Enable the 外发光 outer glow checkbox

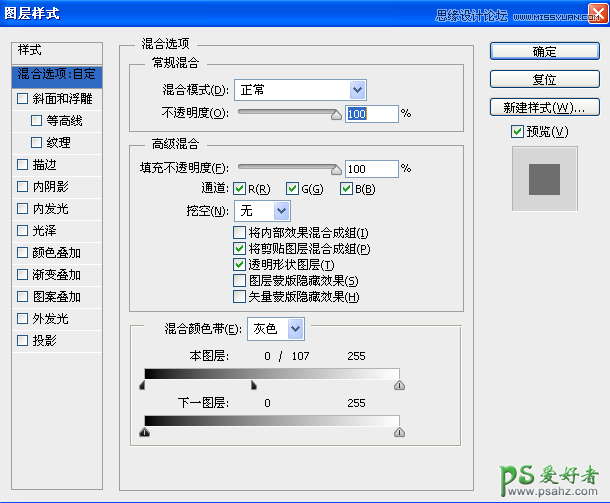click(23, 319)
